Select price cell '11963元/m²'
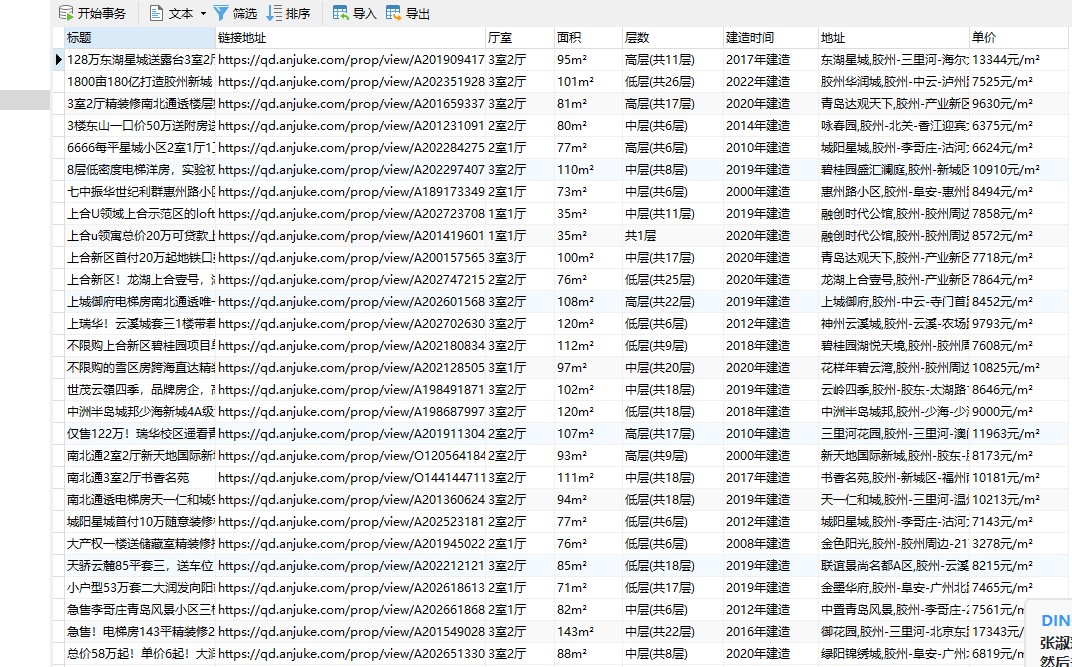The height and width of the screenshot is (667, 1072). [x=1020, y=433]
